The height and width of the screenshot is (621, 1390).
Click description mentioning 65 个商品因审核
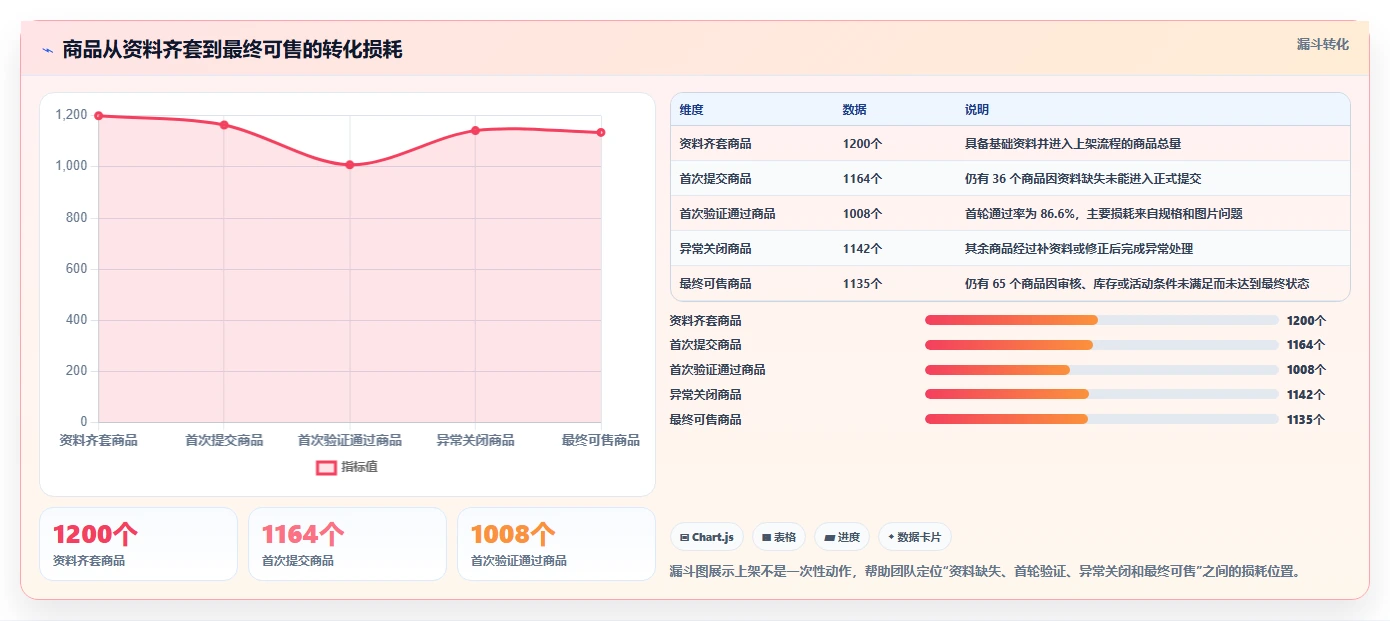[1137, 284]
